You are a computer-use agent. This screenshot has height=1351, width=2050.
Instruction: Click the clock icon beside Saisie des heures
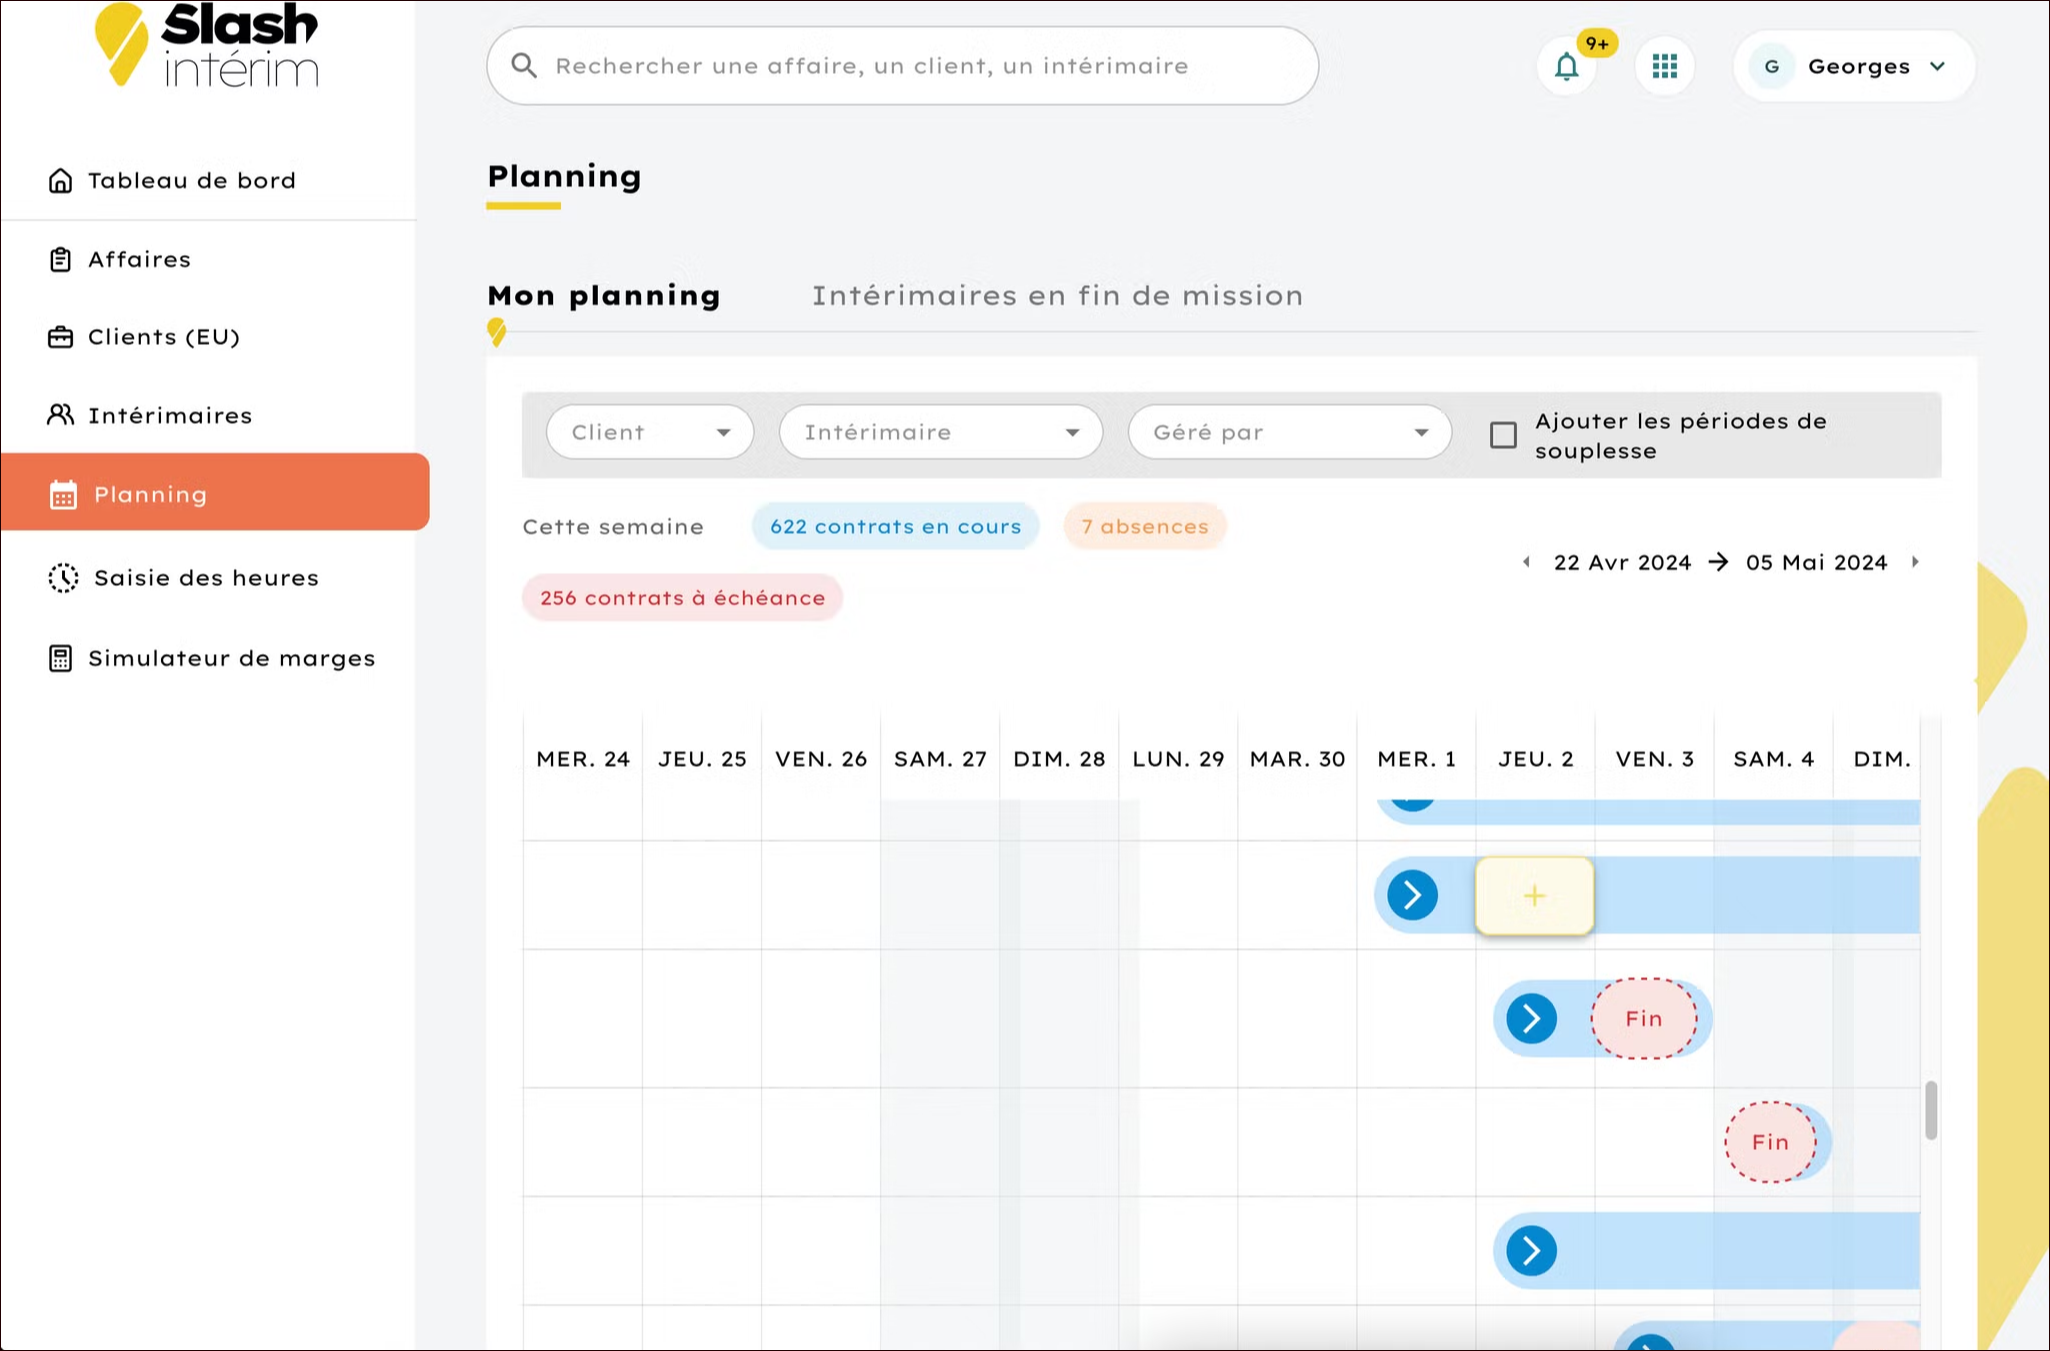(x=63, y=578)
